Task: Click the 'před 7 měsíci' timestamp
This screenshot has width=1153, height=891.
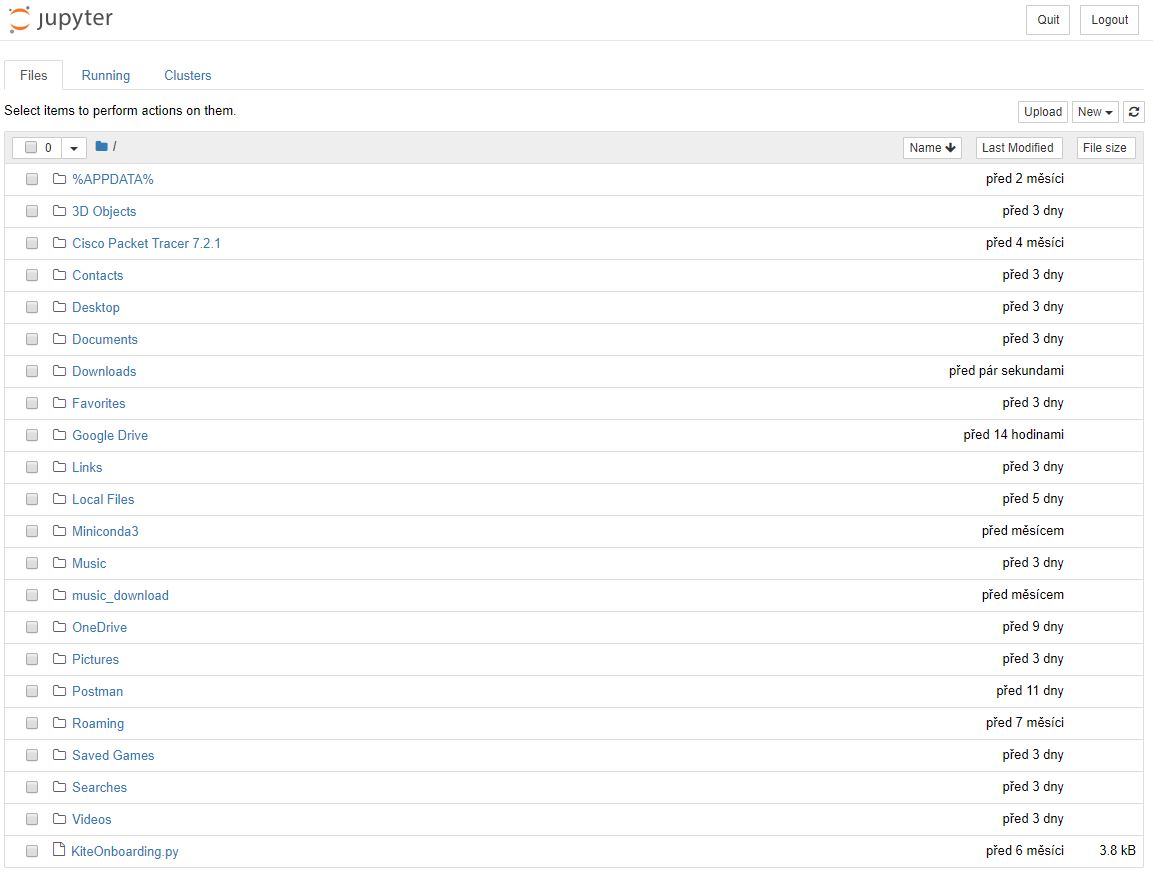Action: point(1024,723)
